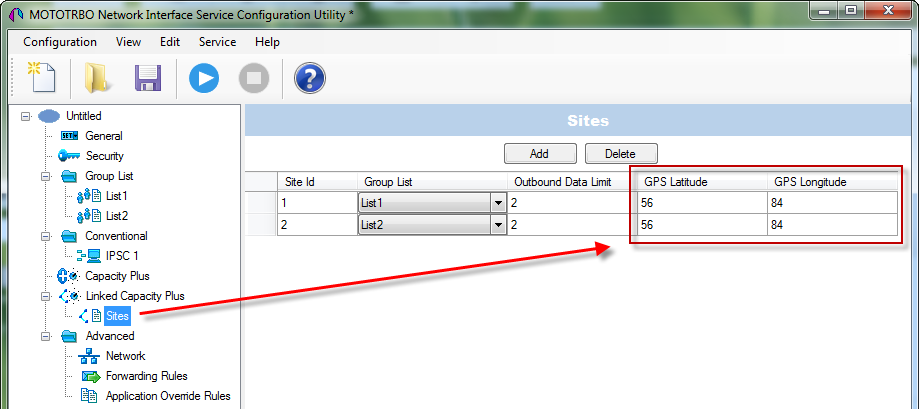Open the Service menu

(217, 42)
